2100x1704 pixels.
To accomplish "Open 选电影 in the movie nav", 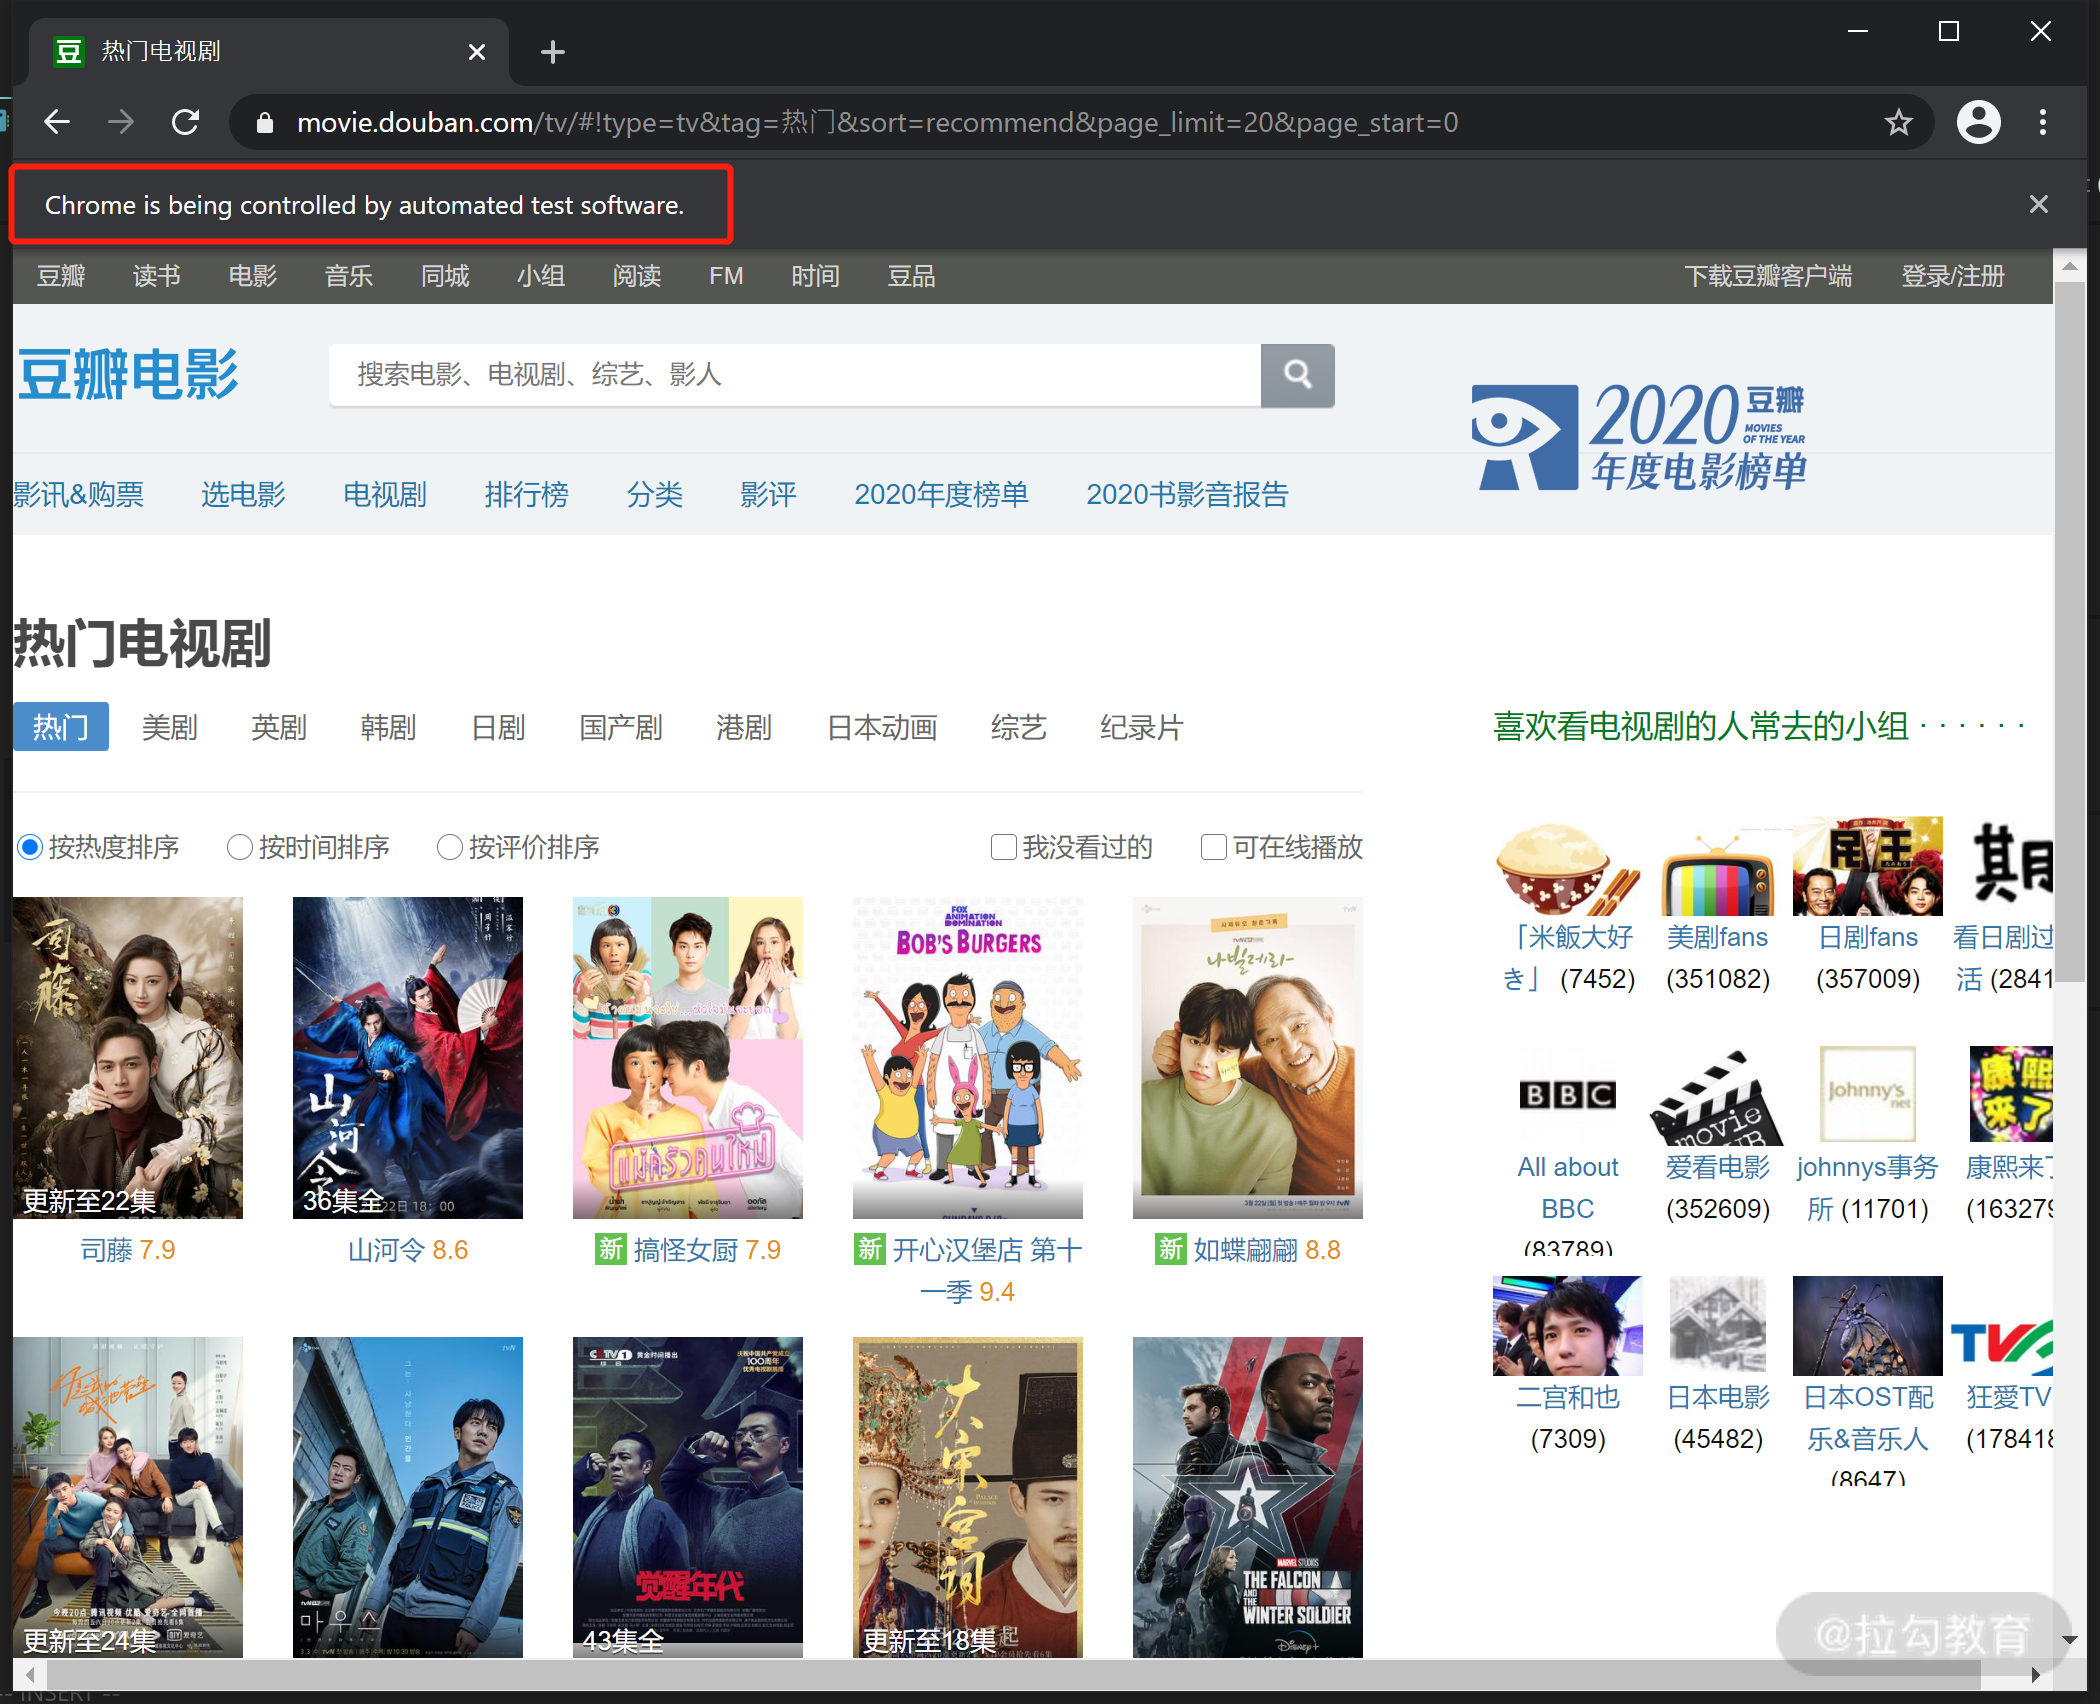I will 243,494.
